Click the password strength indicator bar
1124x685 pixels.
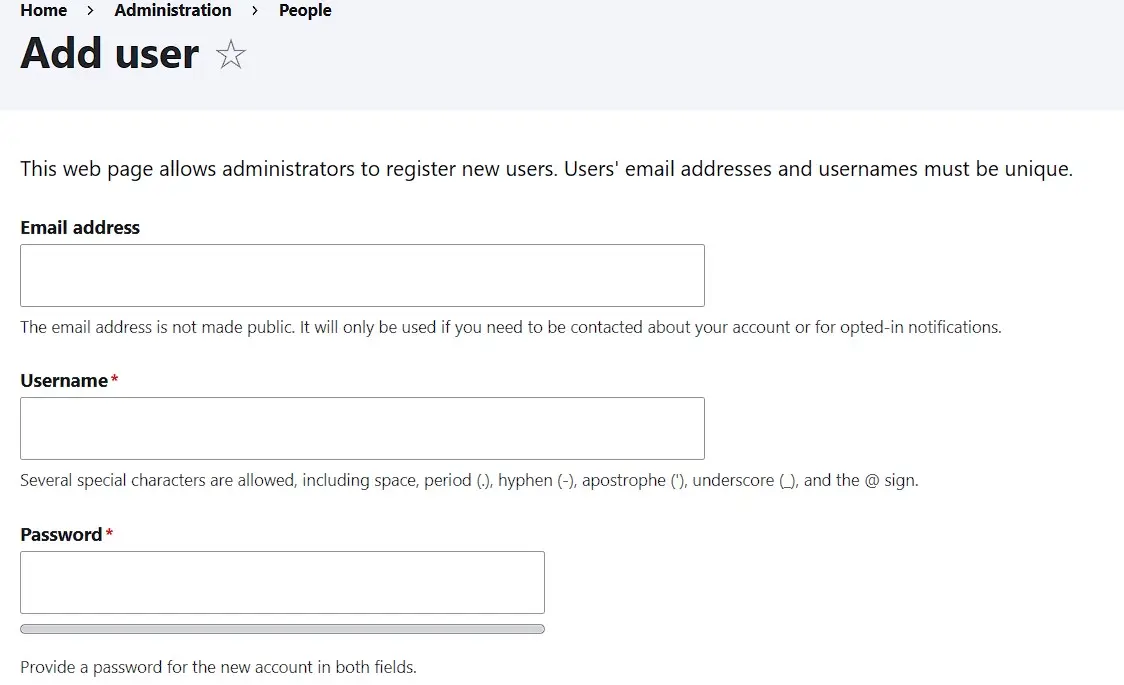[x=280, y=628]
